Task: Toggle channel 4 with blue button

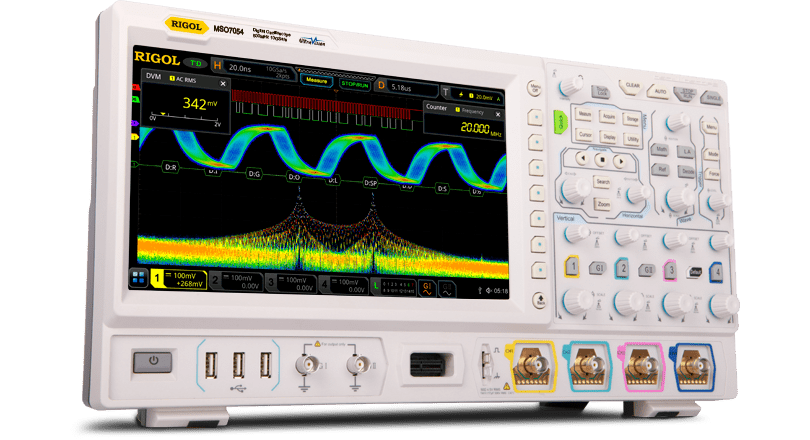Action: [x=716, y=272]
